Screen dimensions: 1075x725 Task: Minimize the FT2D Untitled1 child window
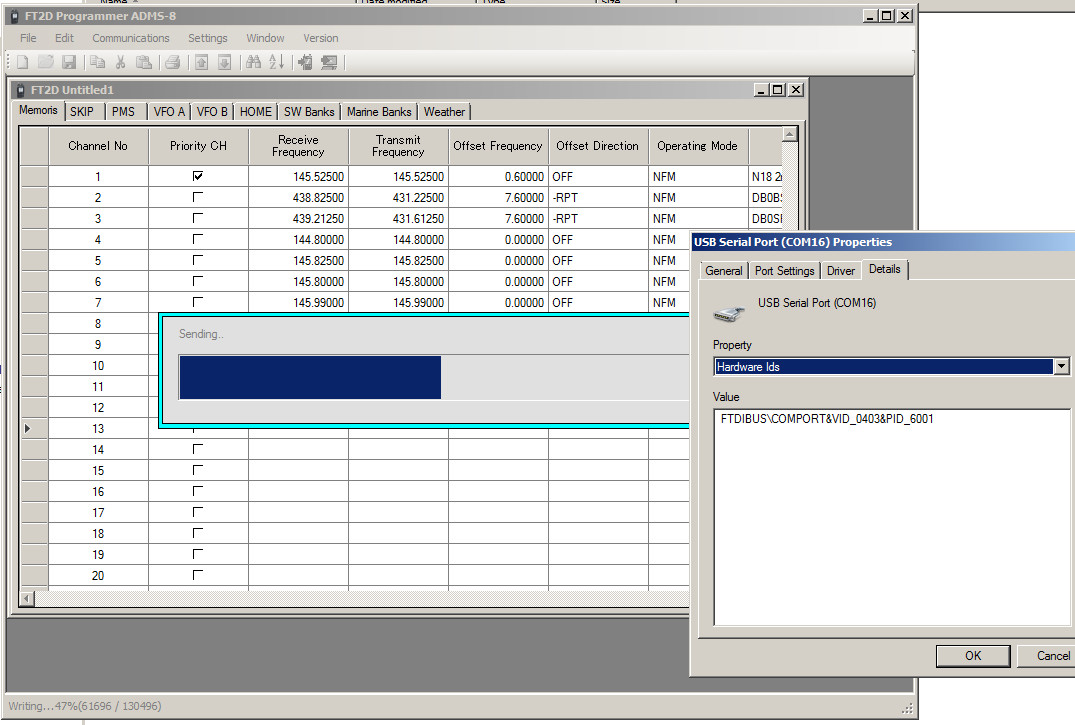(x=761, y=90)
